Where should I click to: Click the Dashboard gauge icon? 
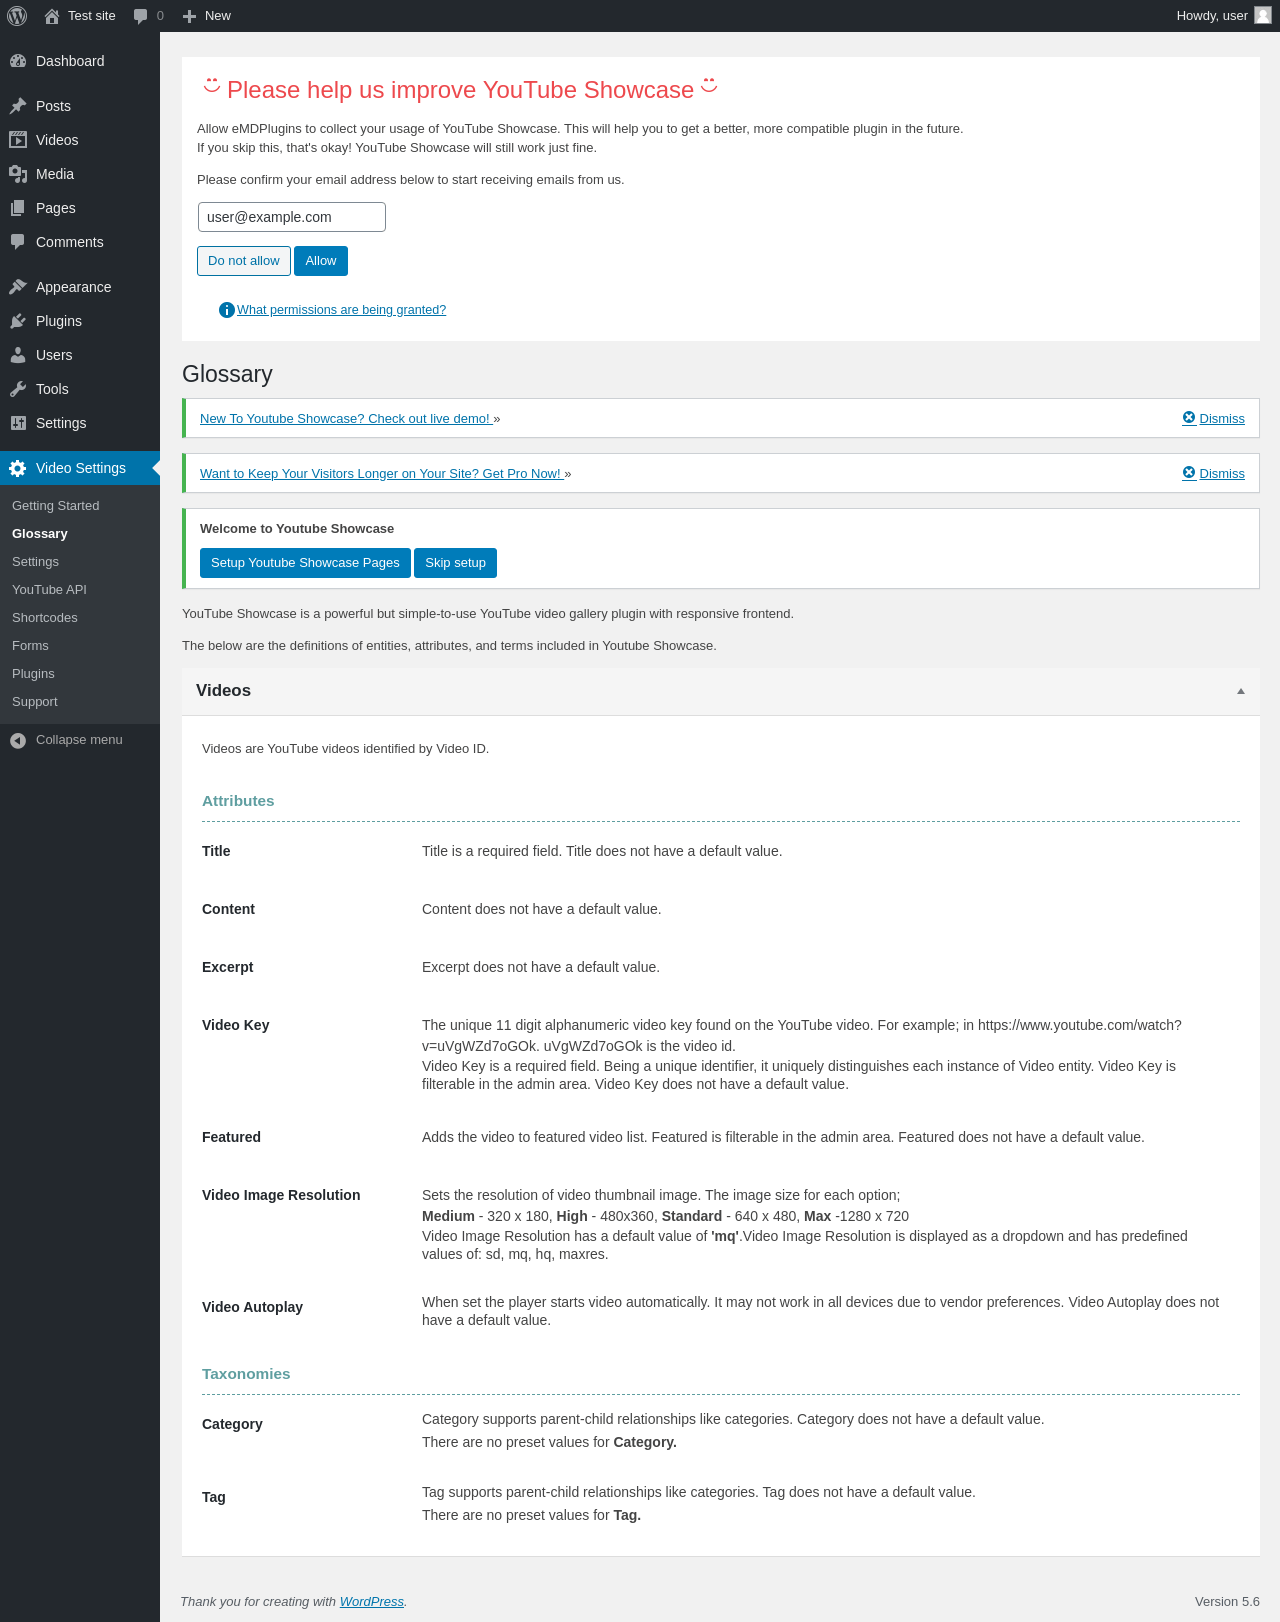18,61
